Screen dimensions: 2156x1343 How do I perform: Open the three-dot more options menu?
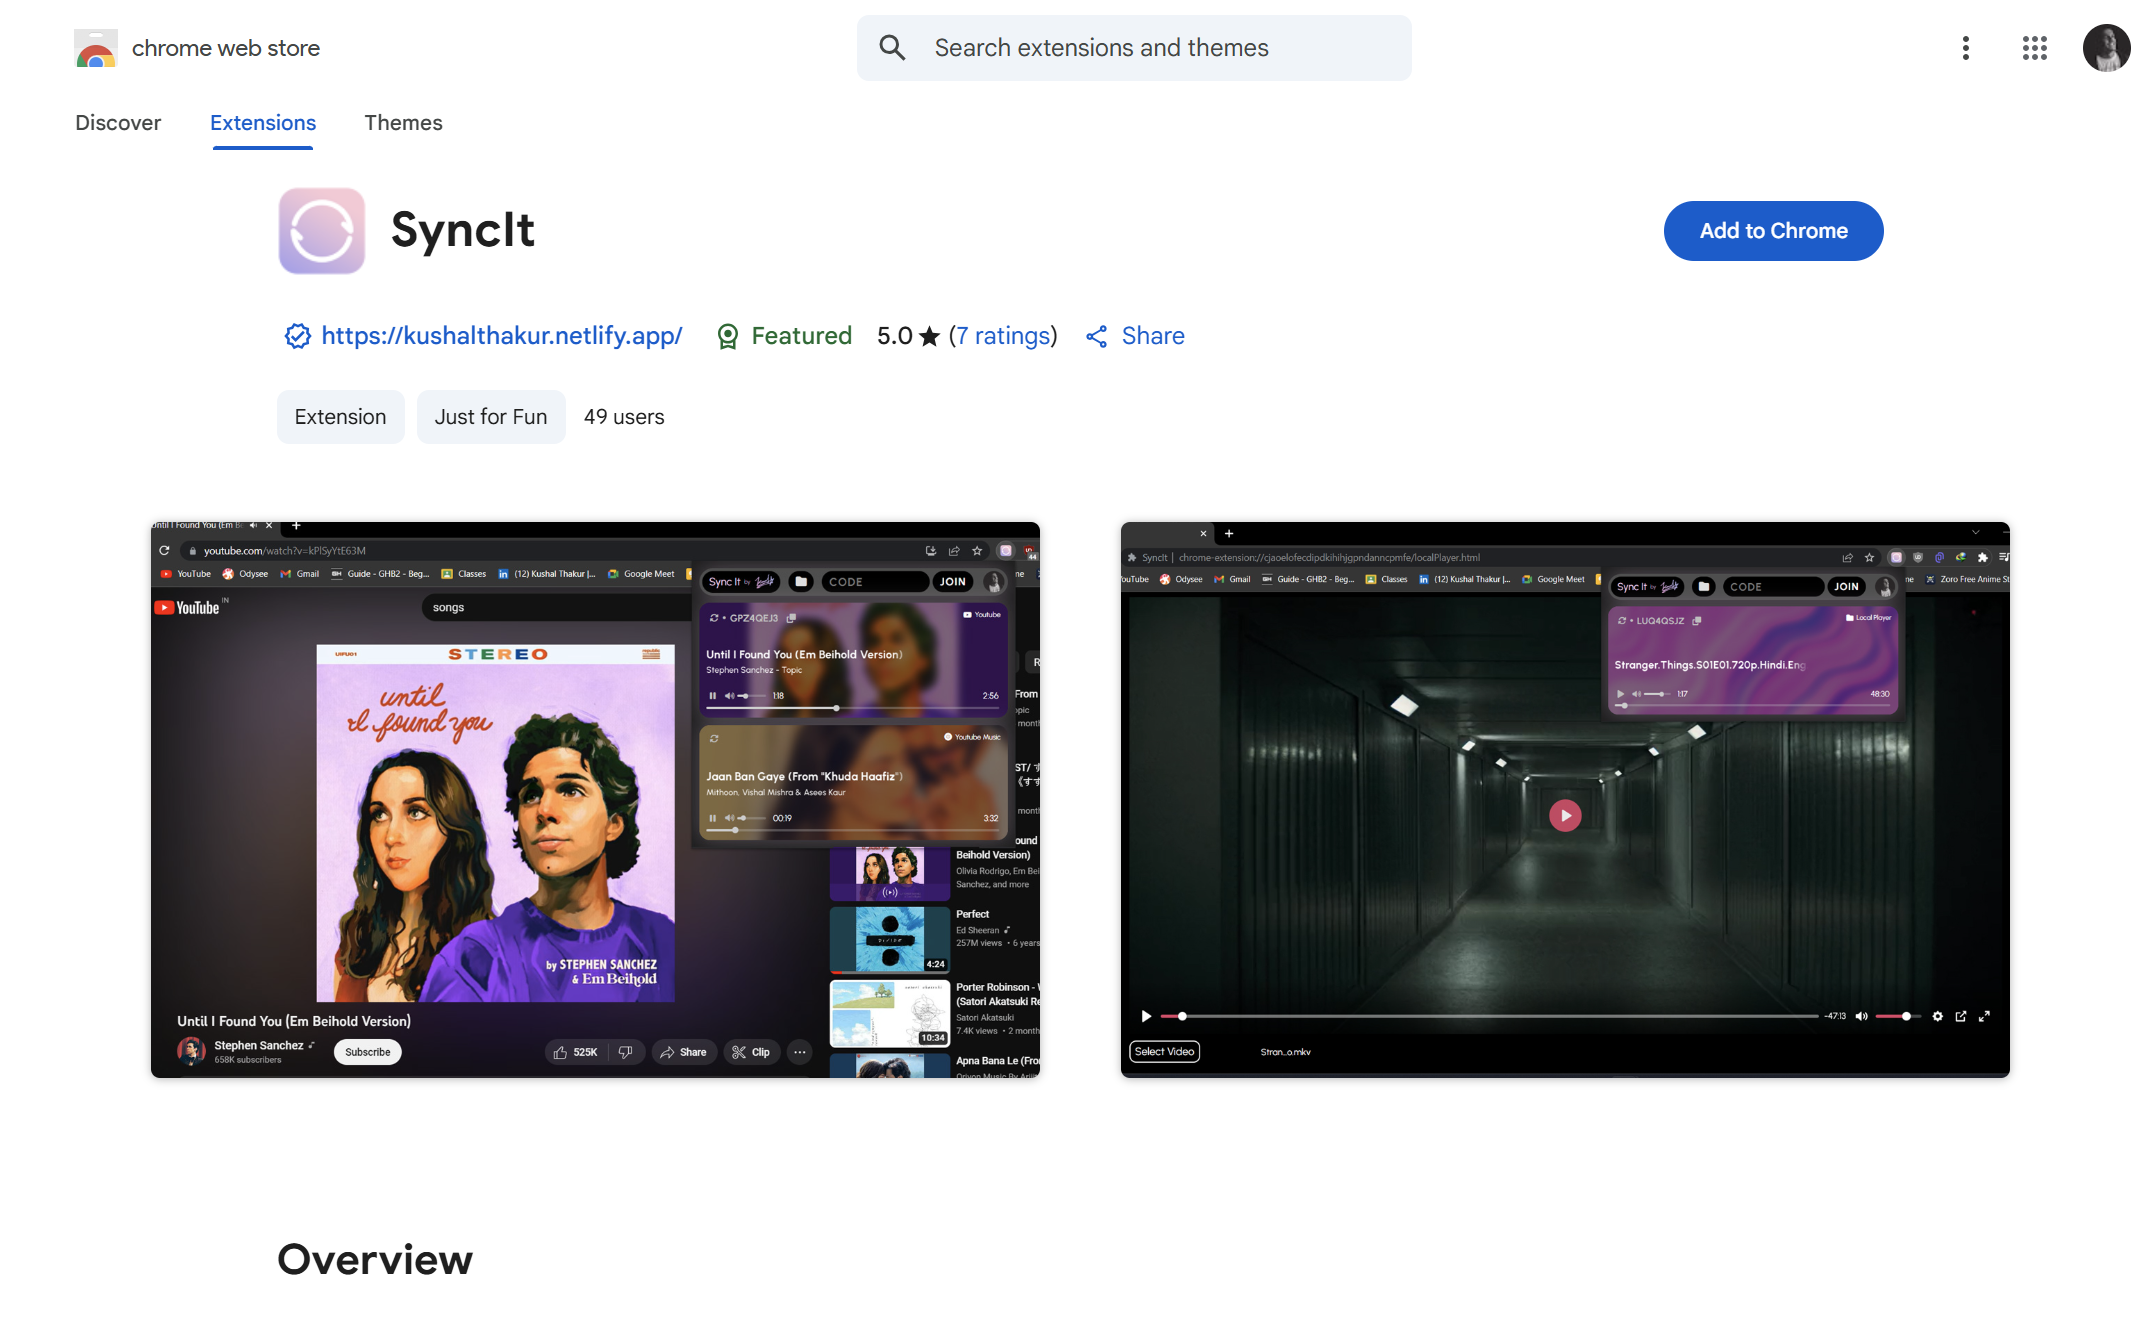[1966, 48]
